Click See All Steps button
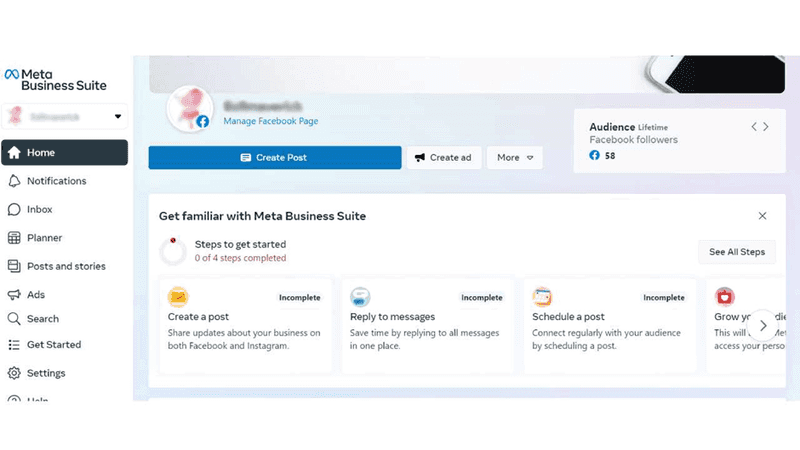Viewport: 800px width, 450px height. click(737, 252)
